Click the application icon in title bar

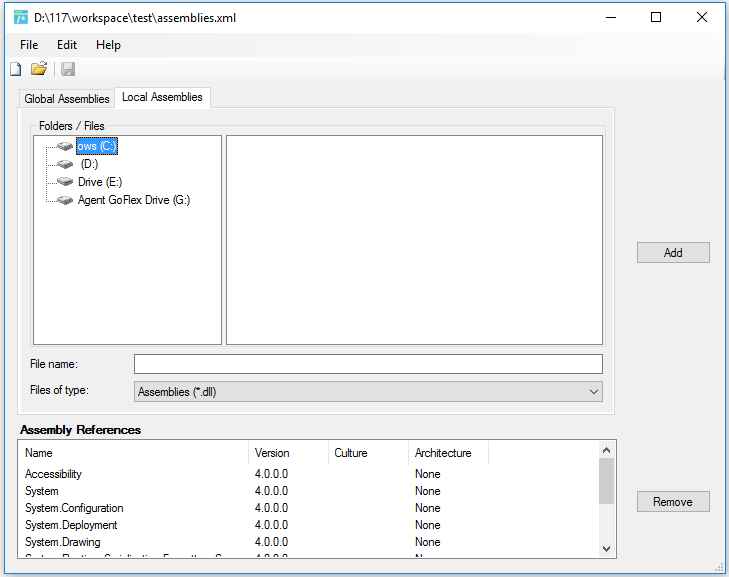(21, 18)
